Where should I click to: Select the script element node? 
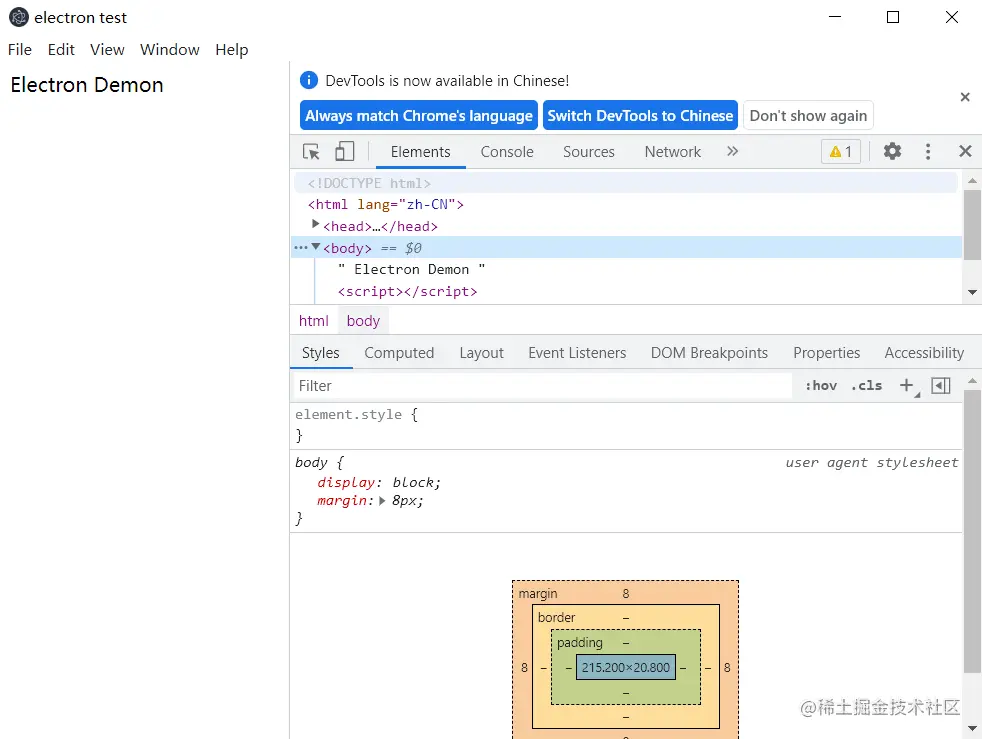(x=407, y=291)
